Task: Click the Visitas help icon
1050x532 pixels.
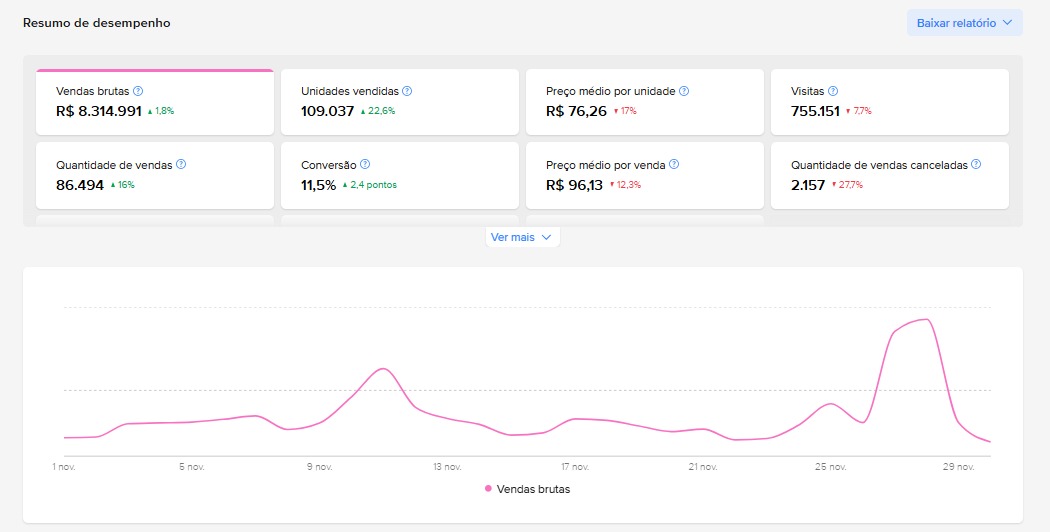Action: coord(833,91)
